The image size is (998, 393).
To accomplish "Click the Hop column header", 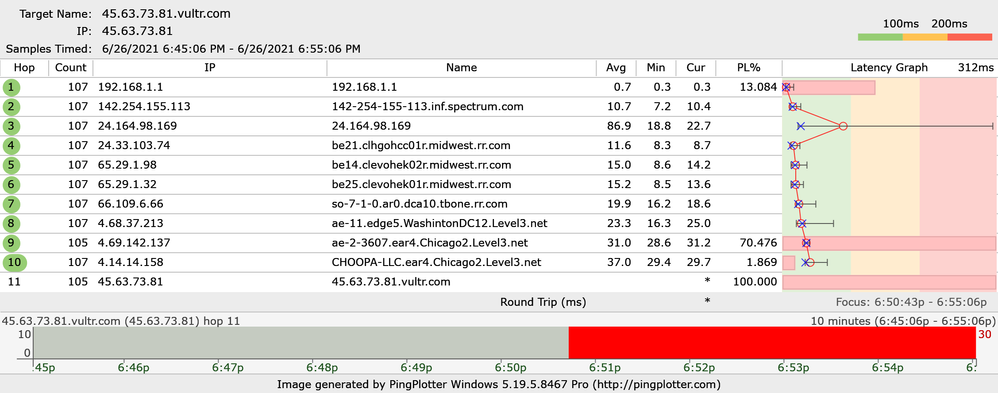I will [x=23, y=68].
